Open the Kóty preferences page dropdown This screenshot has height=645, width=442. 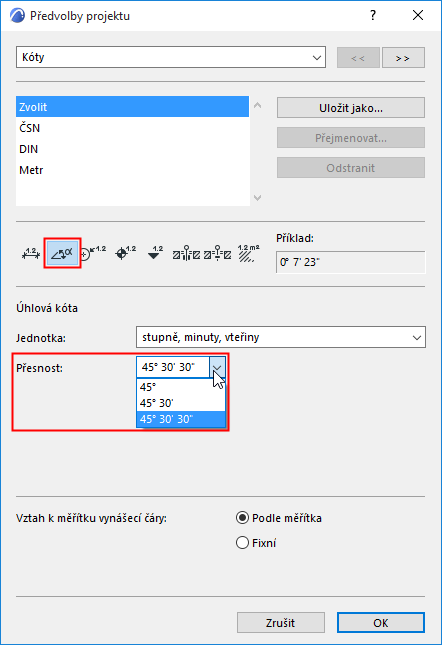click(171, 57)
